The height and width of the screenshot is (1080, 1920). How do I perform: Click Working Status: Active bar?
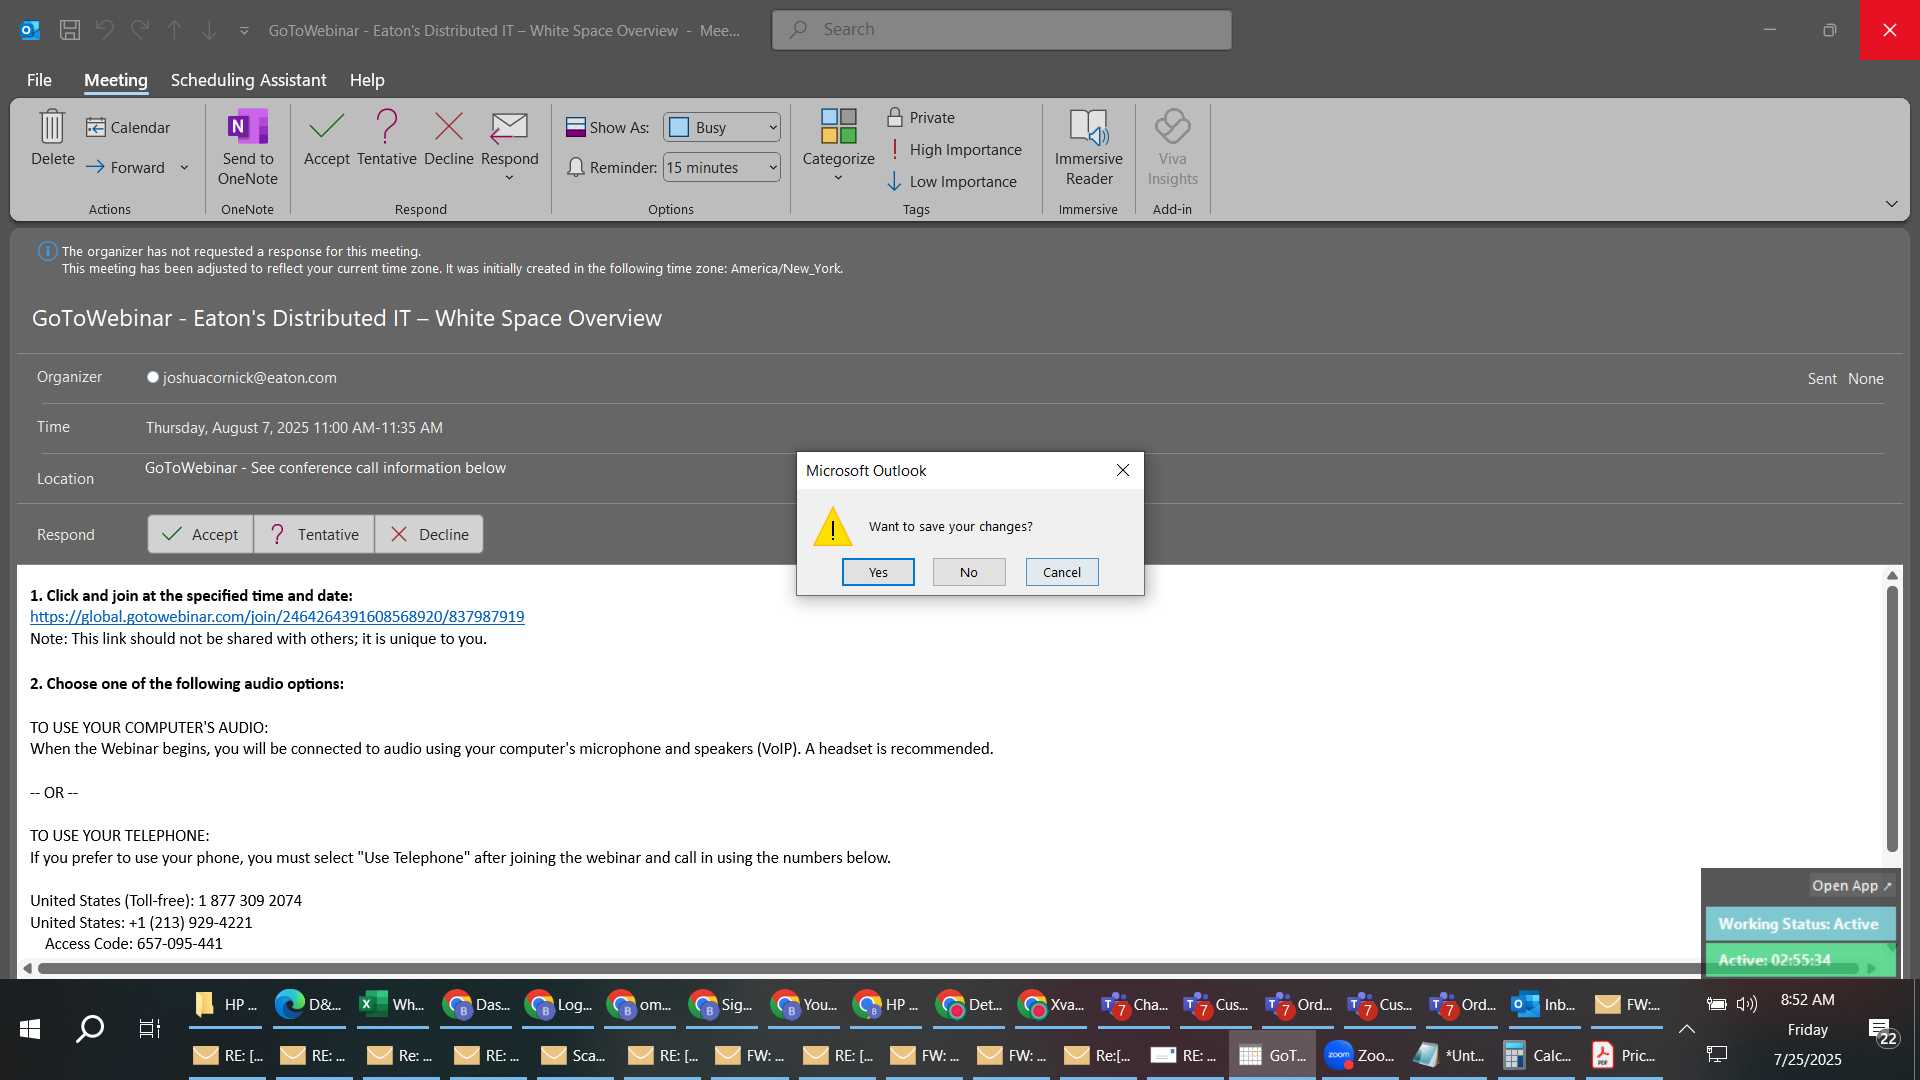point(1799,924)
